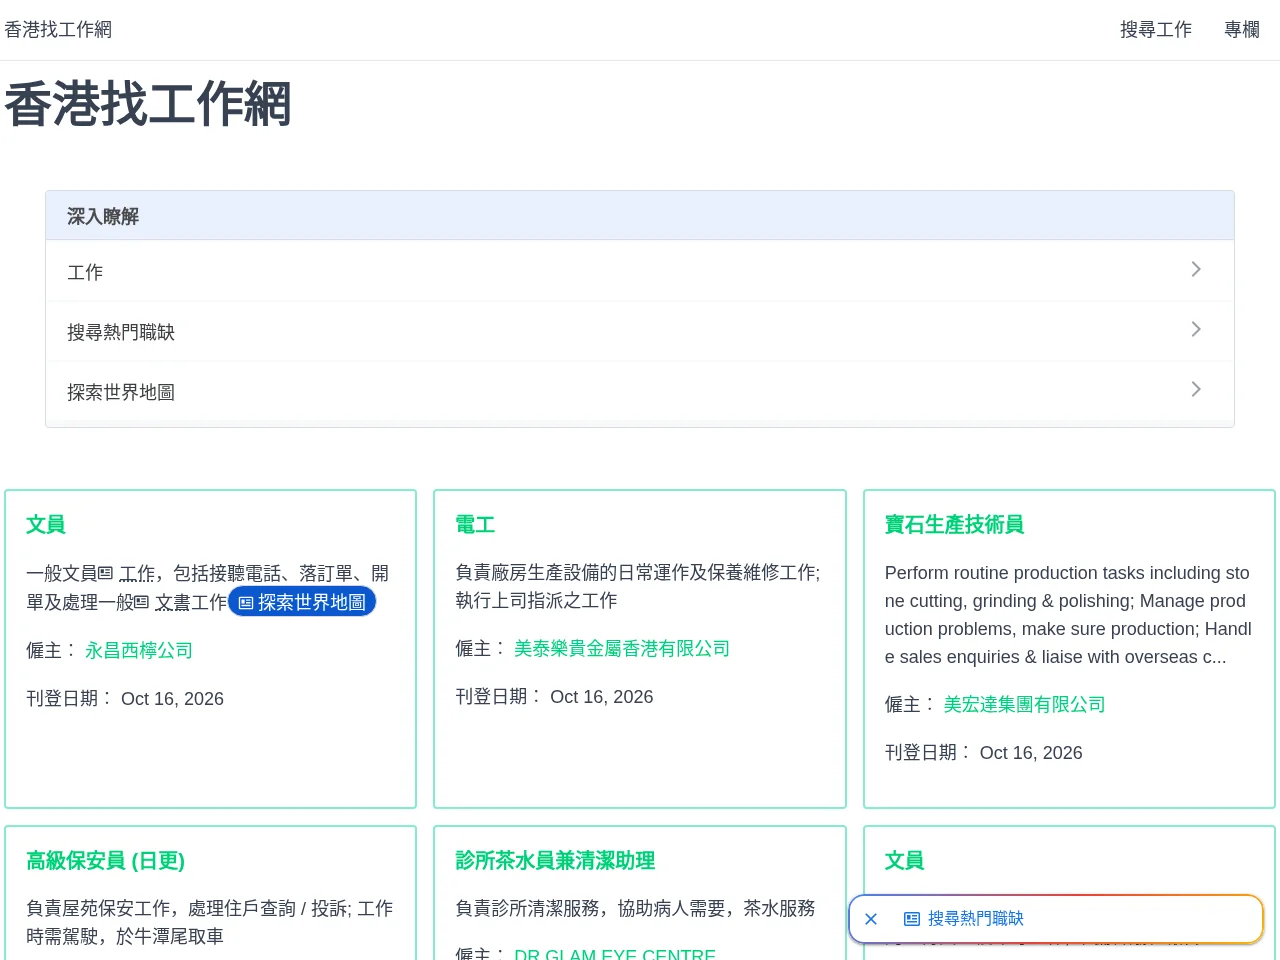The image size is (1280, 960).
Task: Open the chevron on the 搜尋熱門職缺 list row
Action: (1196, 329)
